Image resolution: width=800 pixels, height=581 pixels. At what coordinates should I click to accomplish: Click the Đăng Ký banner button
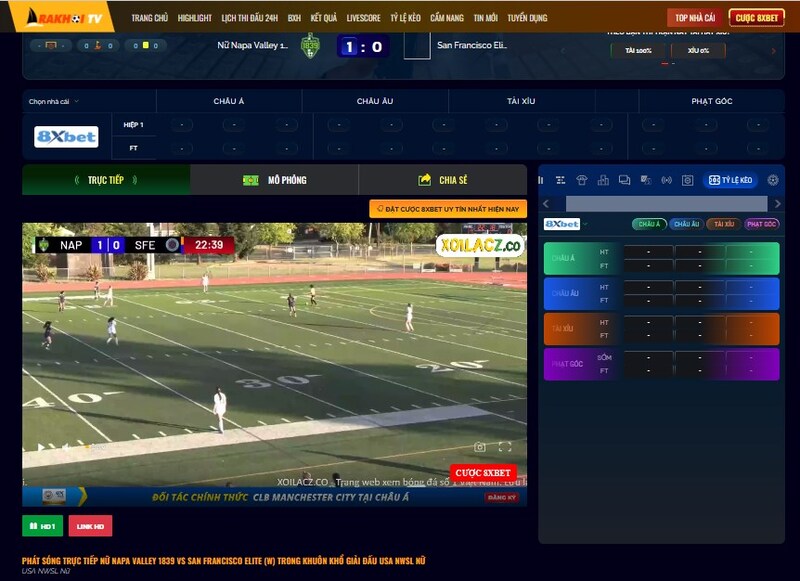(502, 497)
